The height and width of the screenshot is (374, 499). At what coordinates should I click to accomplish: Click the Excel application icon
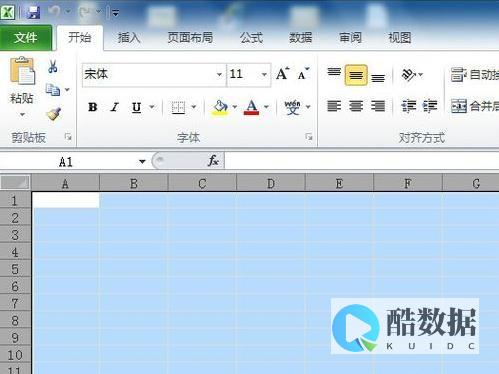[x=7, y=12]
